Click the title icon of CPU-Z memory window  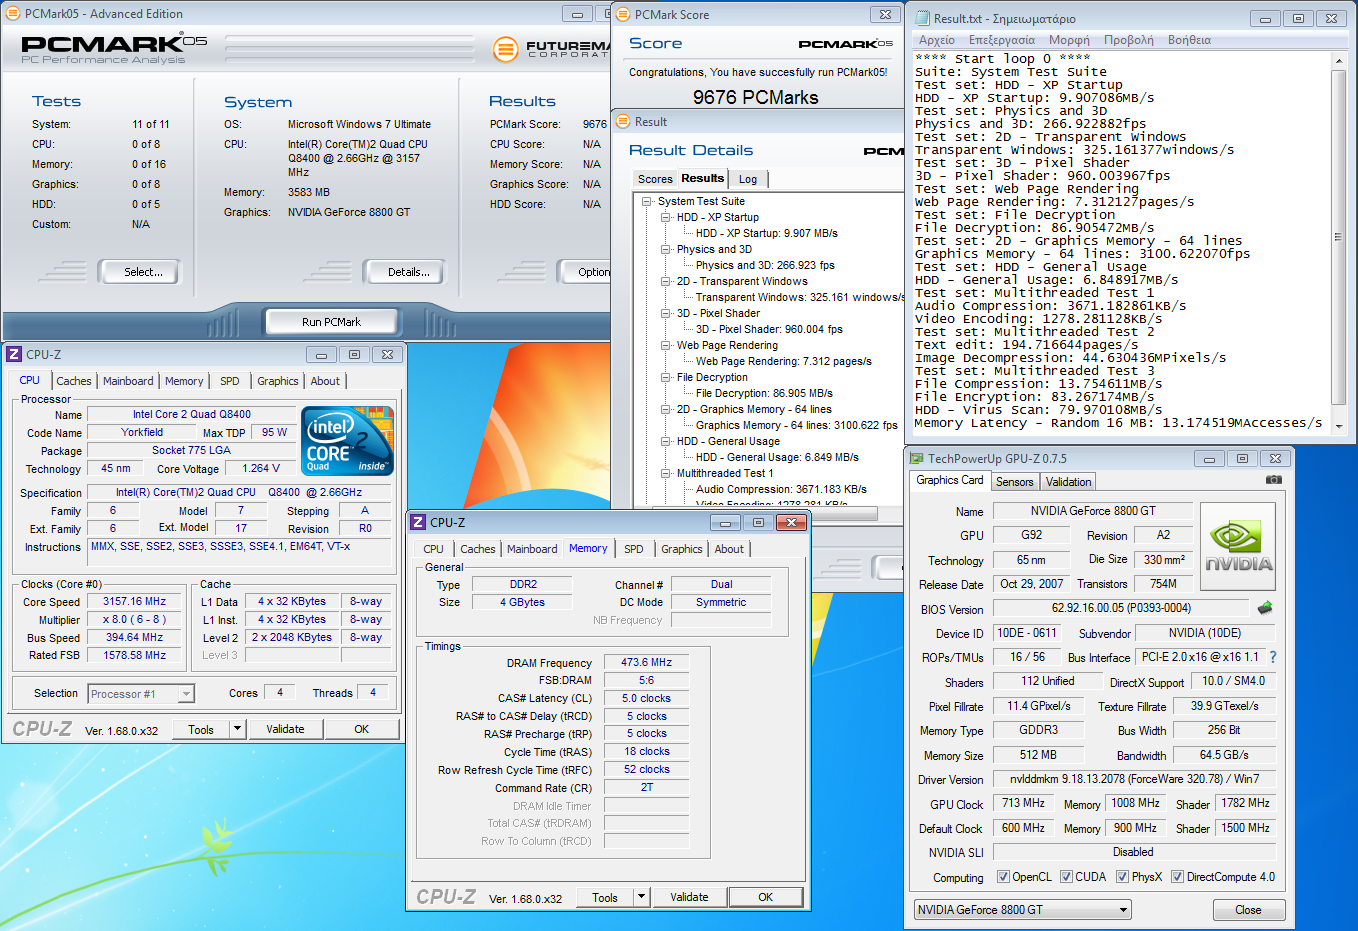(417, 522)
